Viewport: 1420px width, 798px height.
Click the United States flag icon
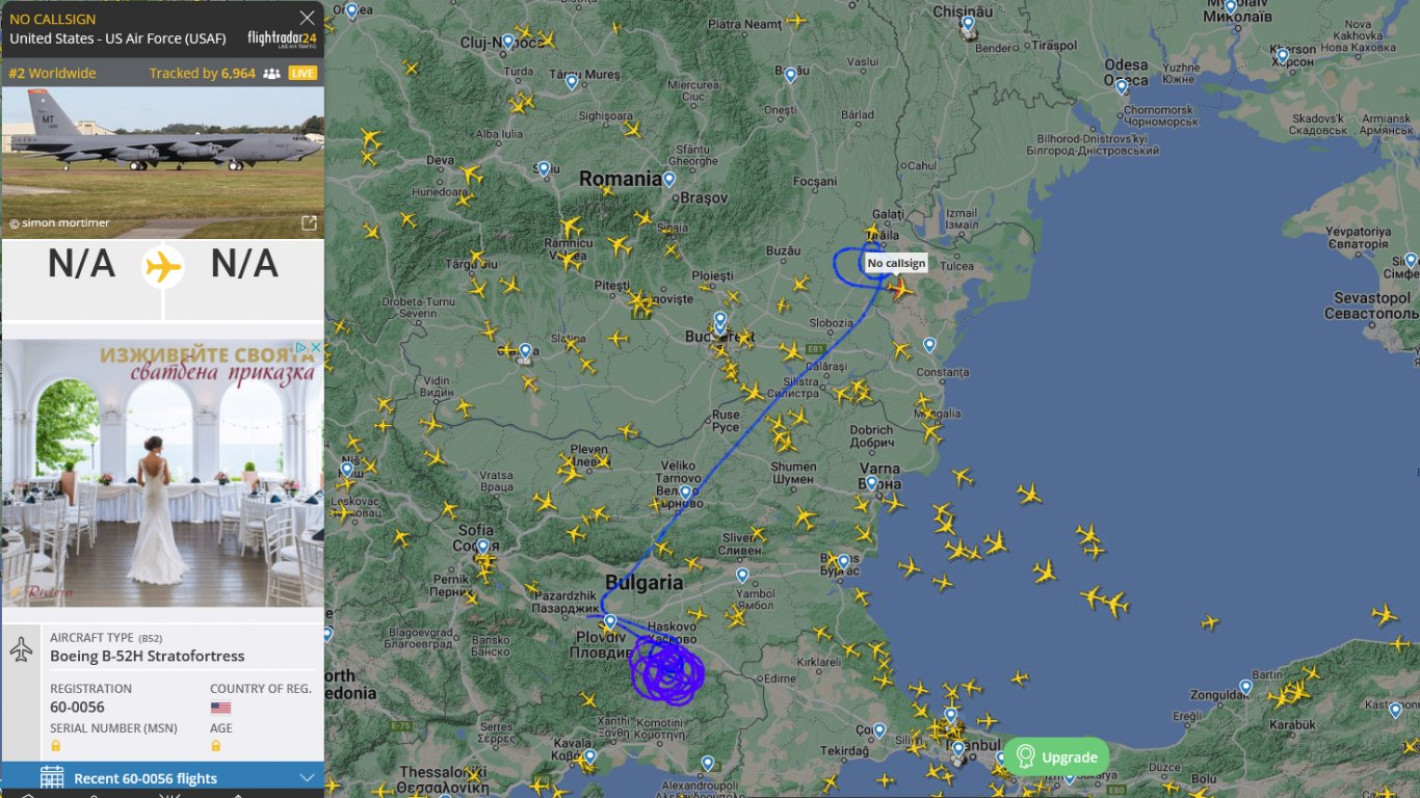tap(220, 707)
